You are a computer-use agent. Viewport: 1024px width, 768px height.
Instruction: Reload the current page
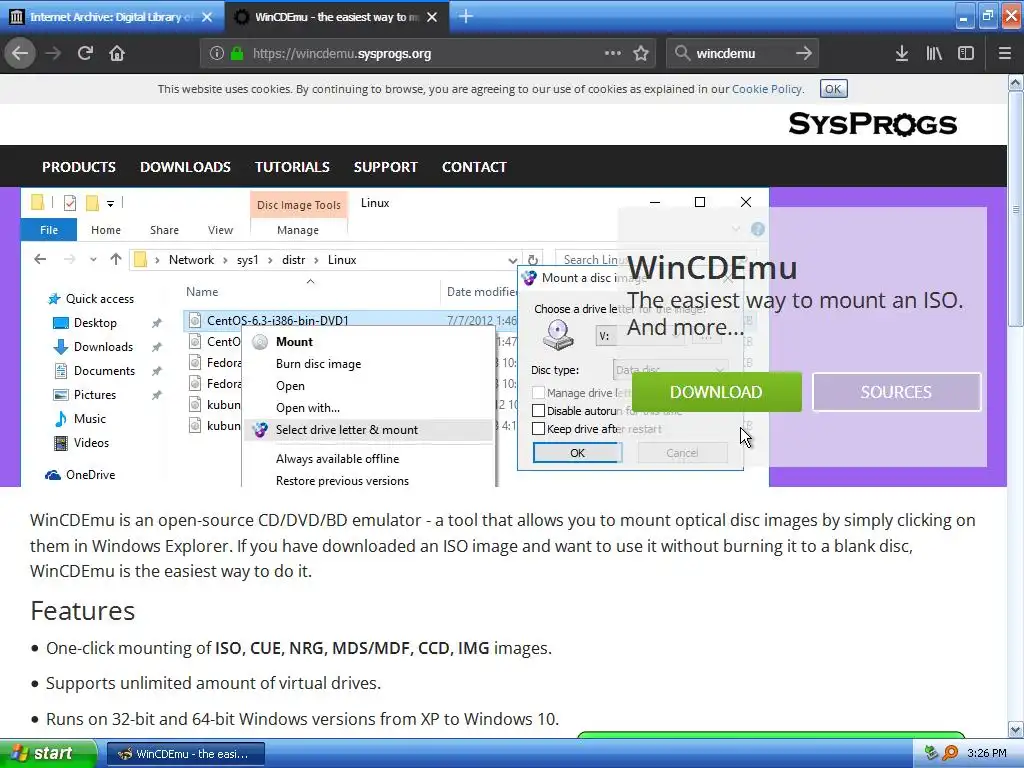click(86, 54)
